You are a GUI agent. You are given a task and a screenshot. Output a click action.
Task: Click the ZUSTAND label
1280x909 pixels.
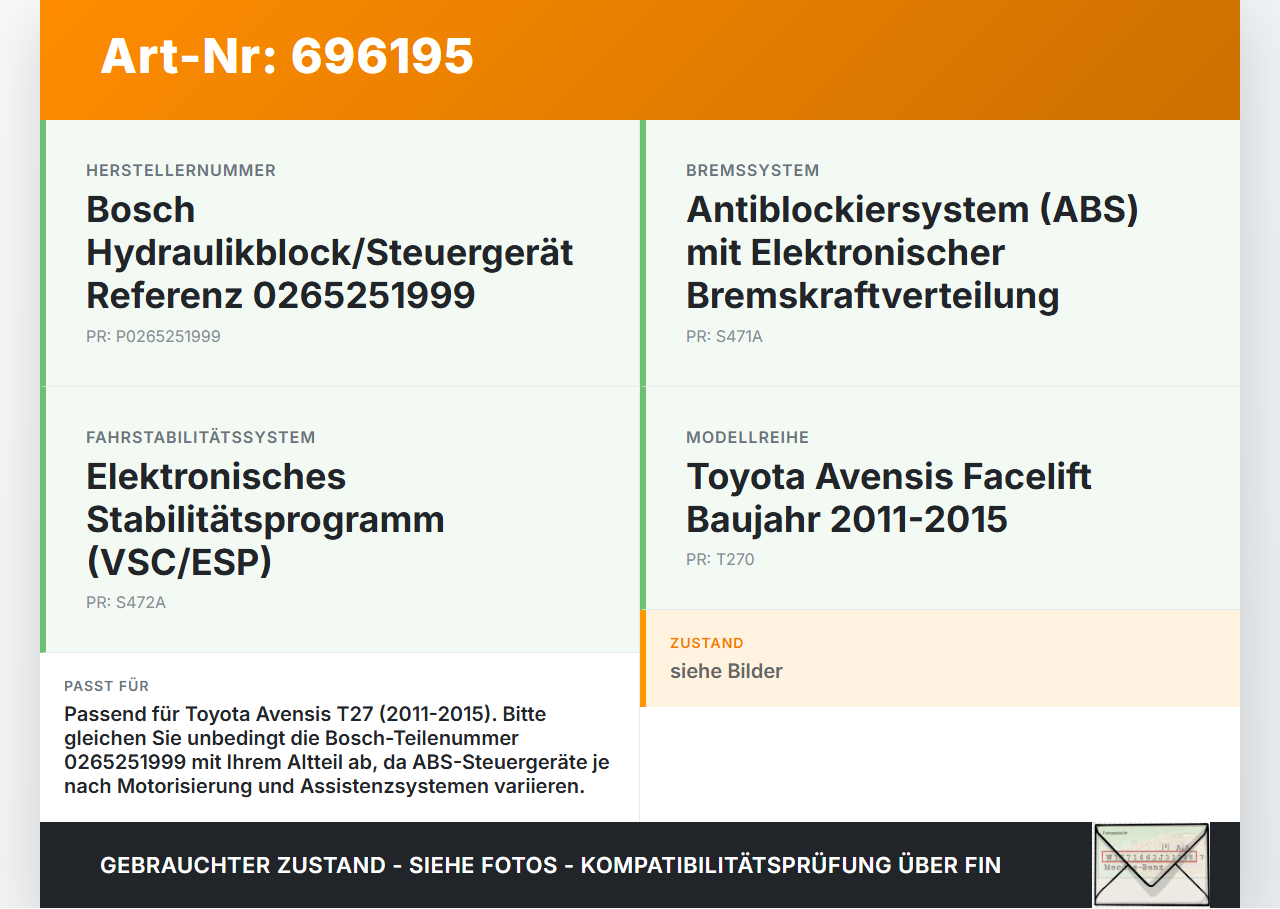tap(707, 643)
